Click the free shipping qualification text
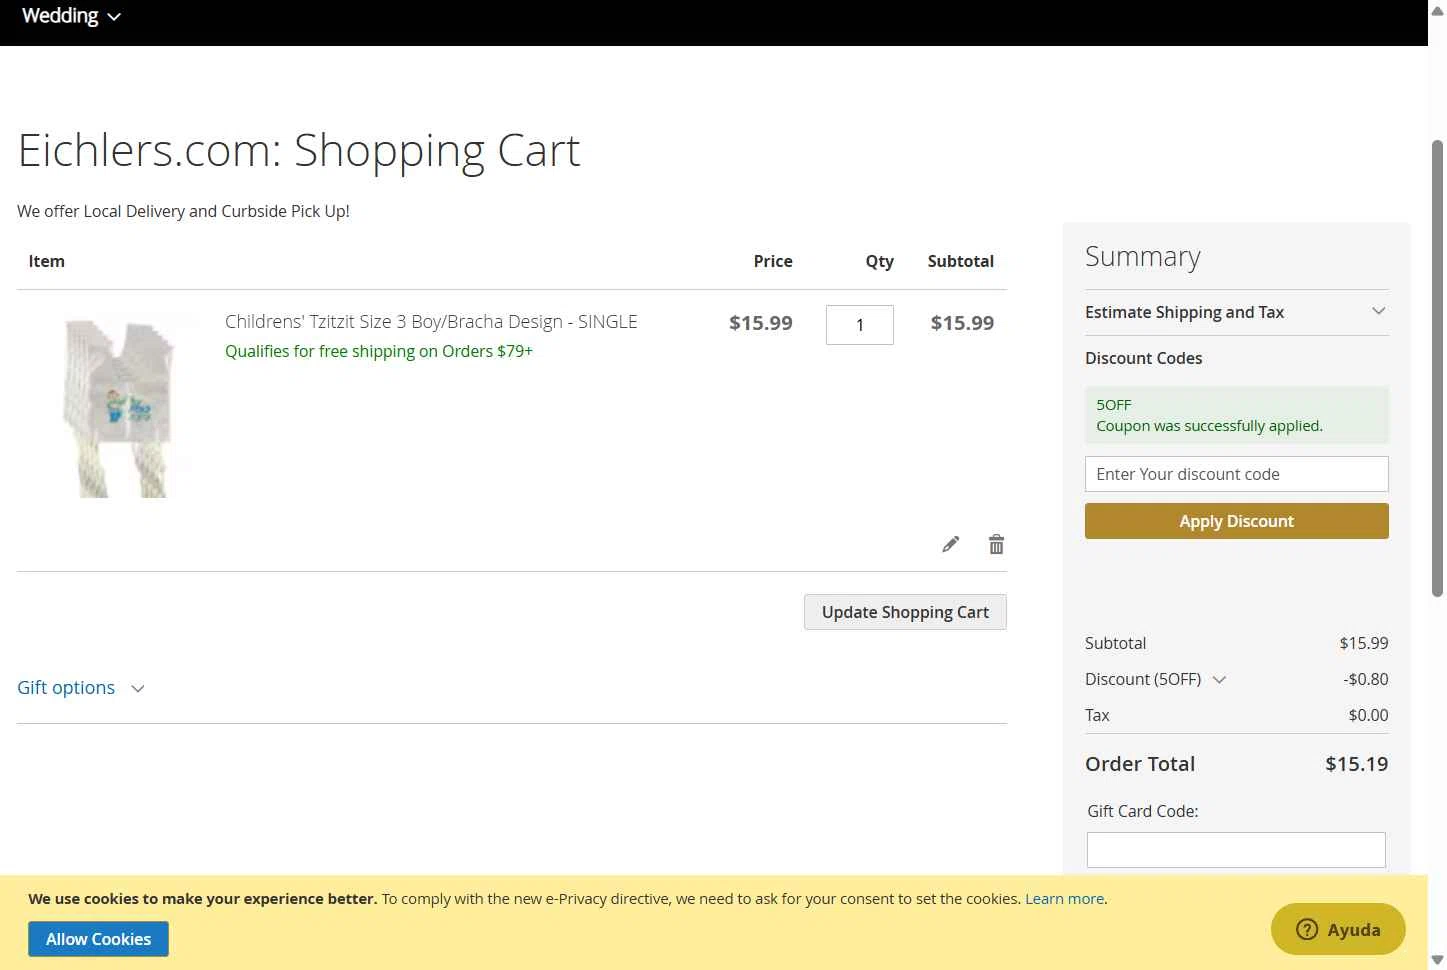 pyautogui.click(x=379, y=351)
